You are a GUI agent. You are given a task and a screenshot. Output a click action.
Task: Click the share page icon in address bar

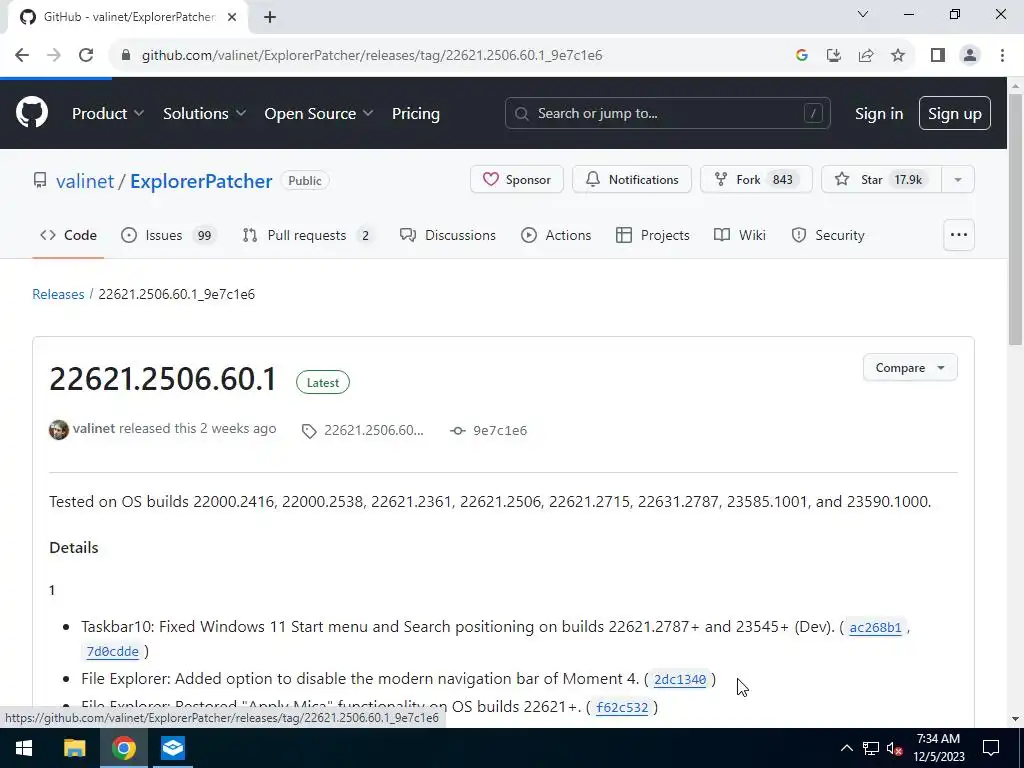coord(866,55)
